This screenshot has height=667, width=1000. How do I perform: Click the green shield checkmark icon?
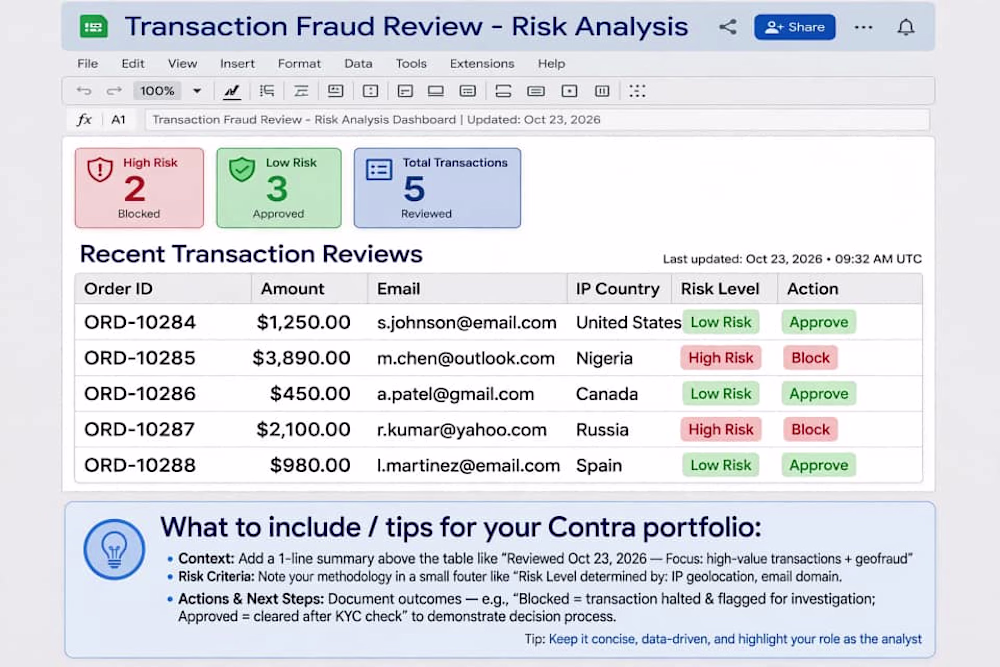[x=242, y=170]
